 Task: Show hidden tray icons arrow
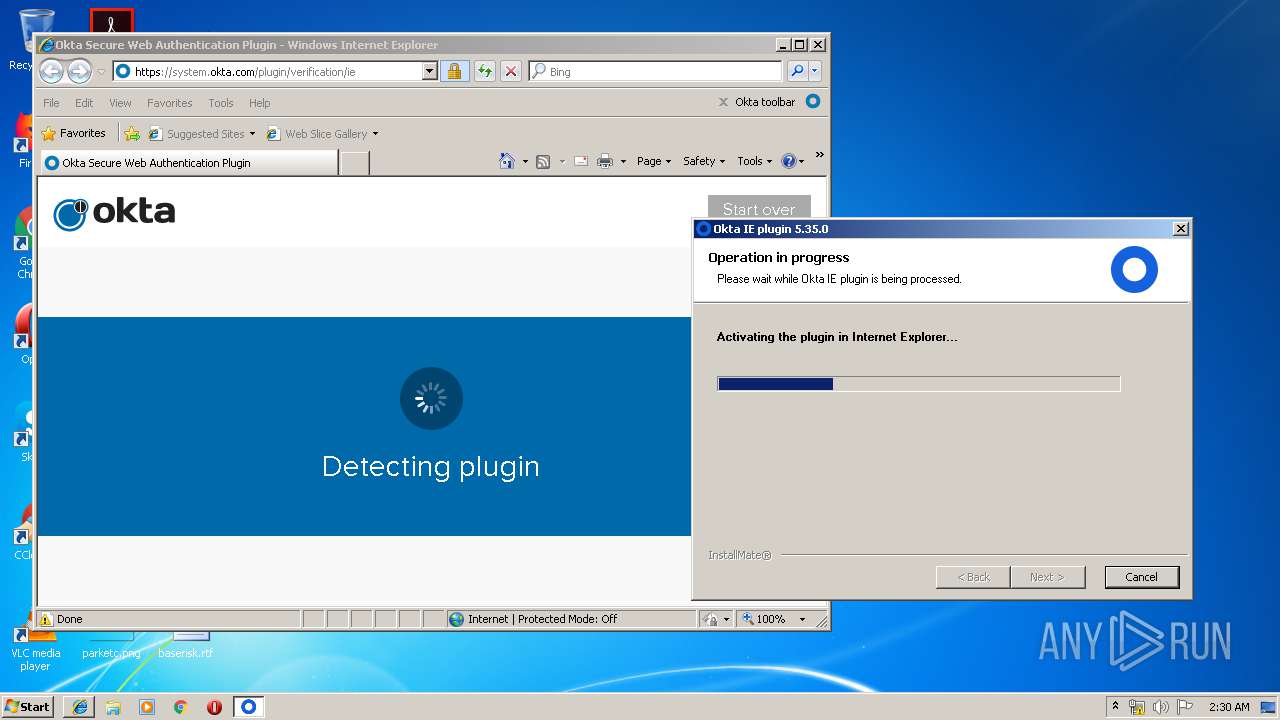(1116, 706)
